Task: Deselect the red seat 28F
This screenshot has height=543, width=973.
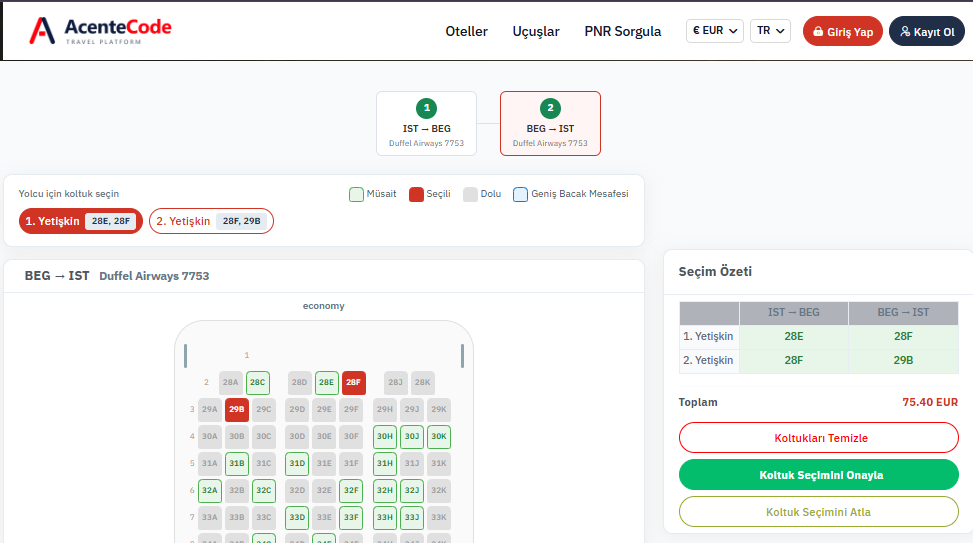Action: pyautogui.click(x=353, y=382)
